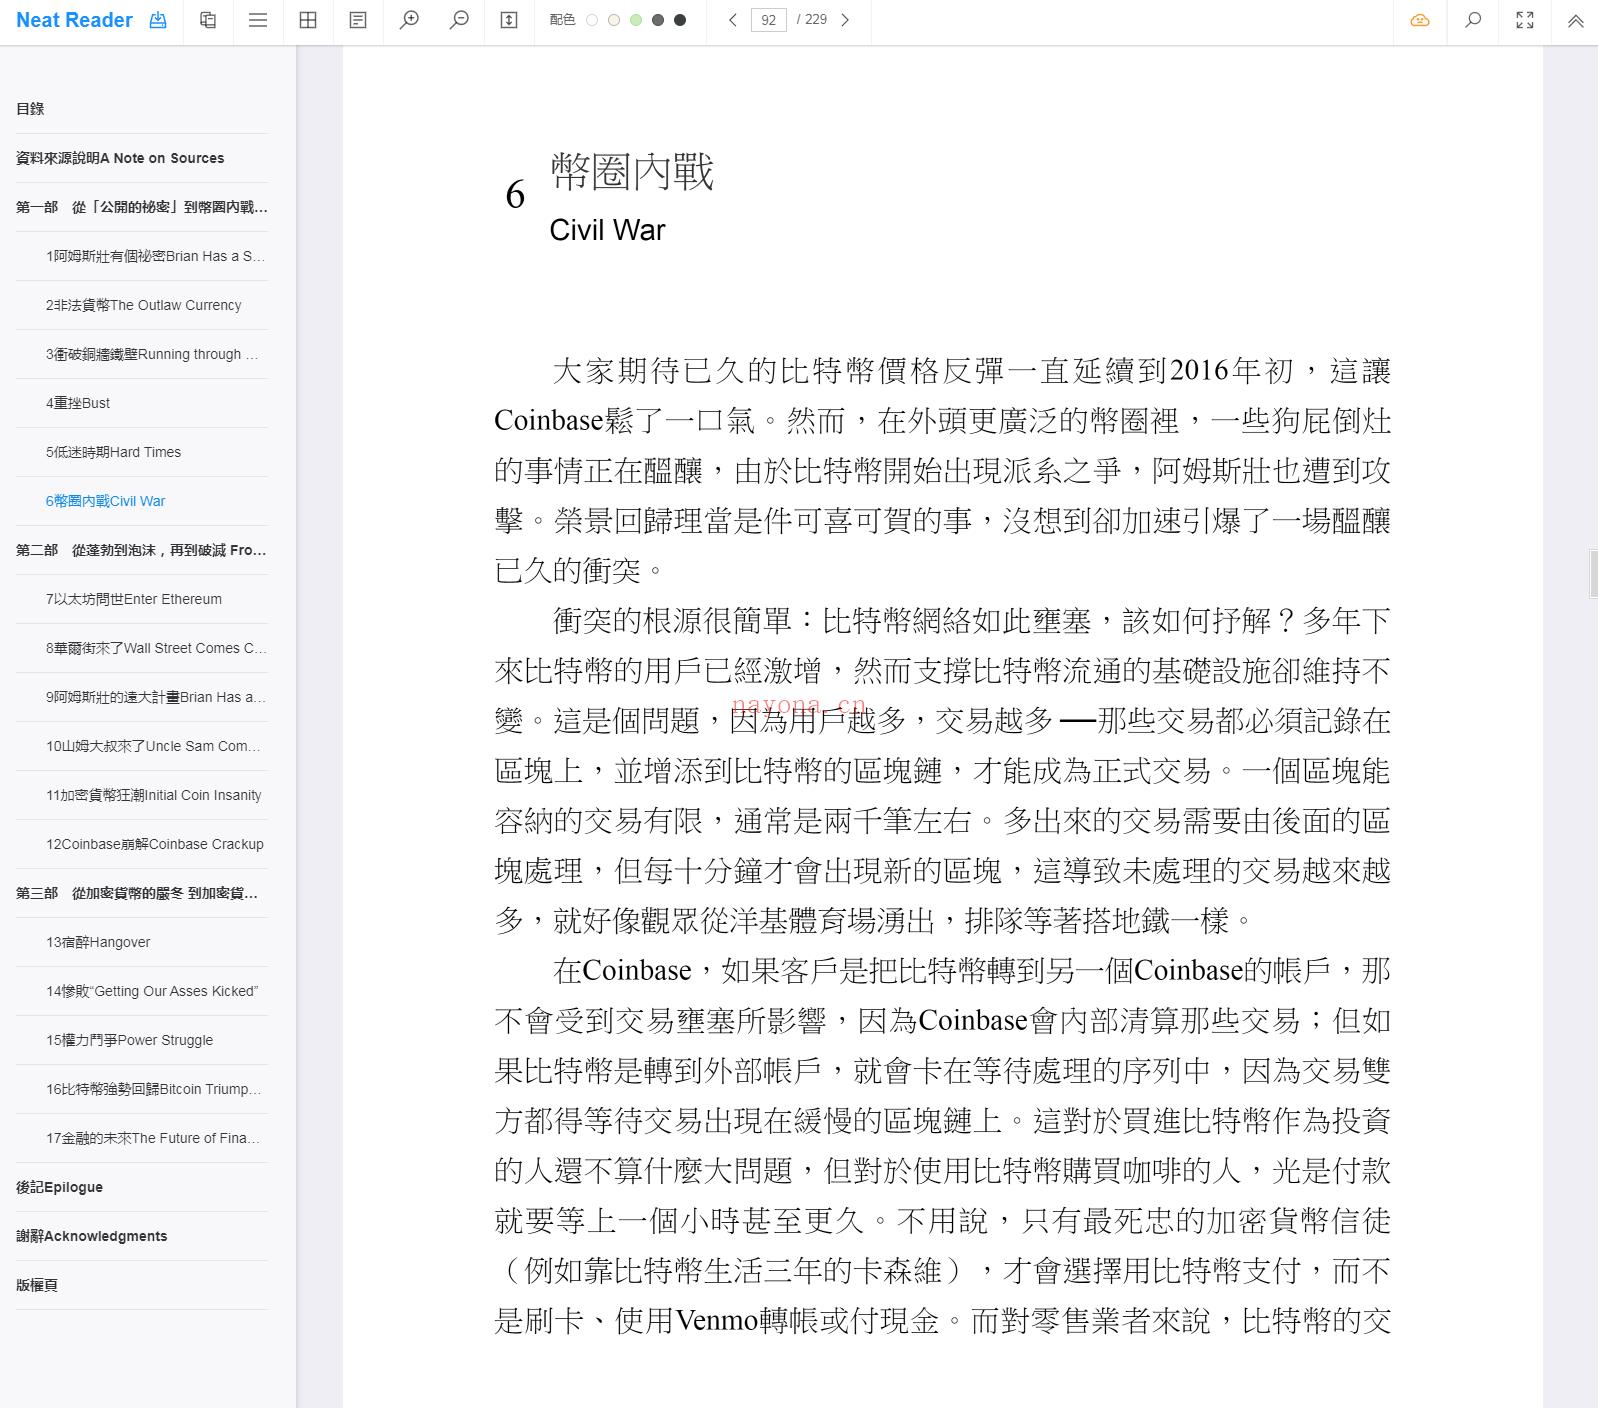
Task: Go to next page with right chevron
Action: pos(845,20)
